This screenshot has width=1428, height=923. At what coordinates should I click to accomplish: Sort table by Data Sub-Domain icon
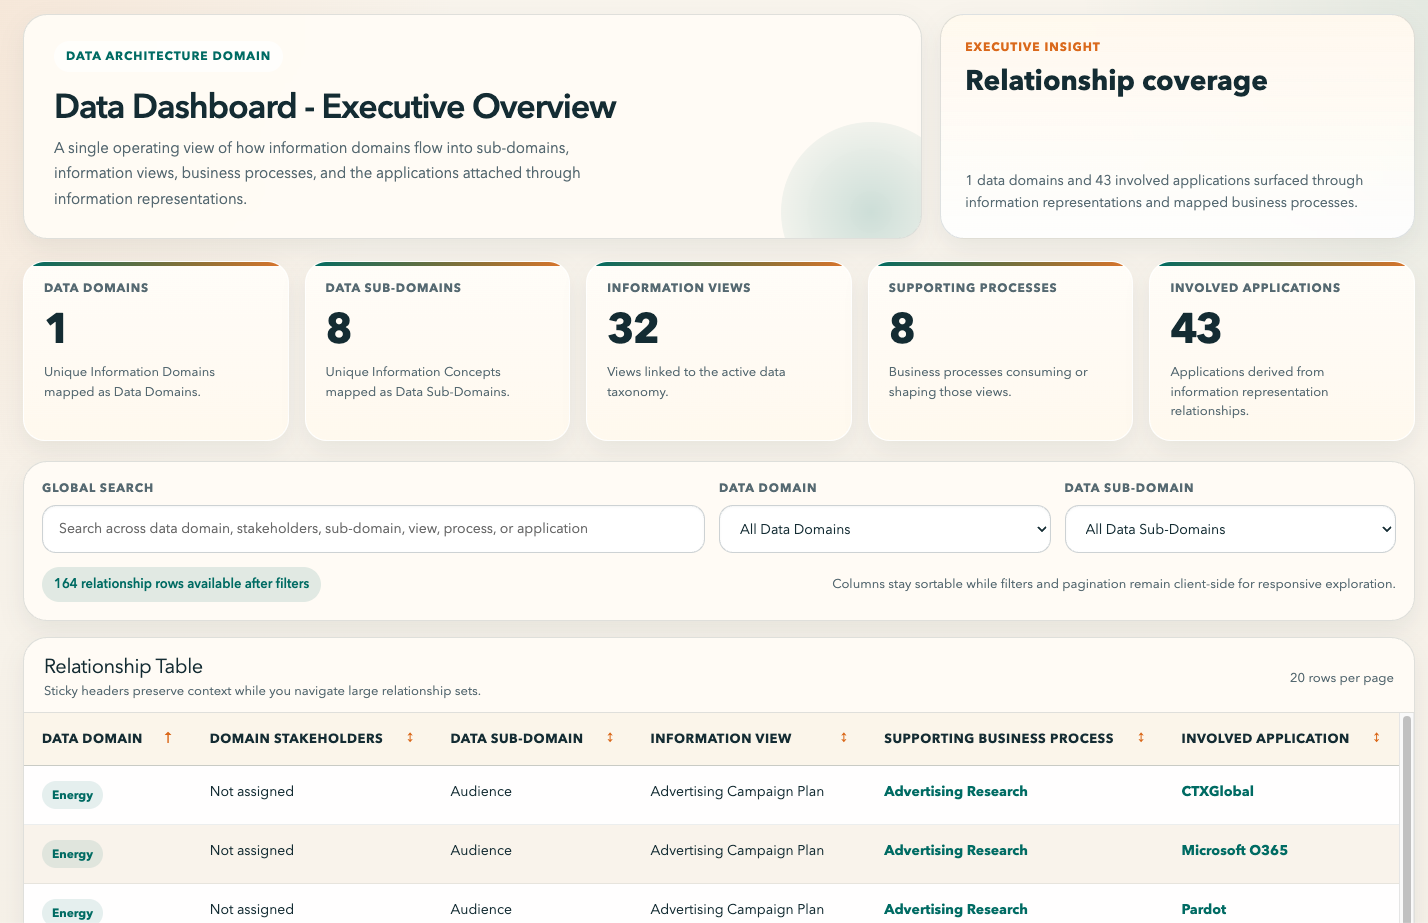[610, 738]
